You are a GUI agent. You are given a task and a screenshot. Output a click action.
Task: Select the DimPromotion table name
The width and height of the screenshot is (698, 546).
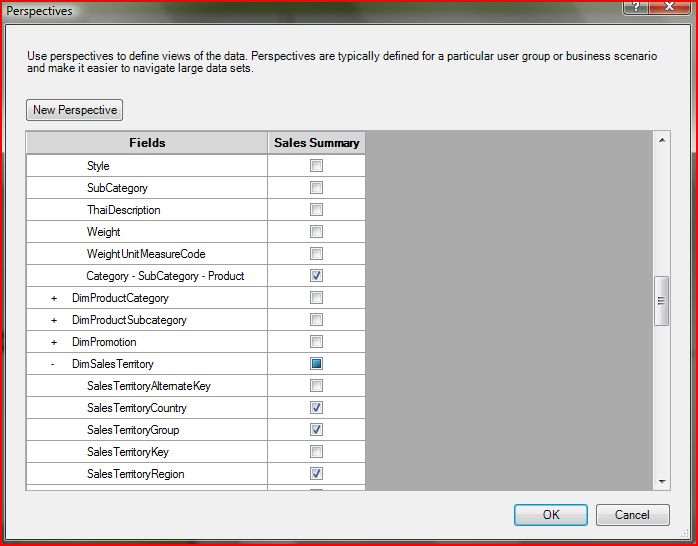click(x=104, y=342)
